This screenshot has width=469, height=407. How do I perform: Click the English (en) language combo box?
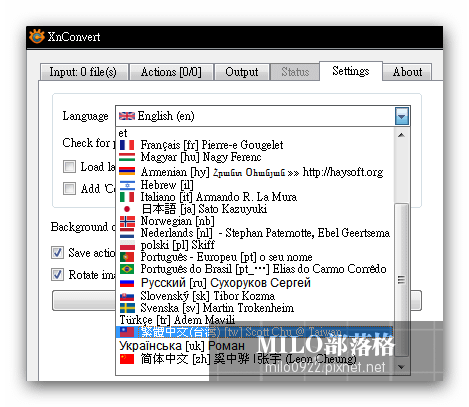(x=263, y=116)
